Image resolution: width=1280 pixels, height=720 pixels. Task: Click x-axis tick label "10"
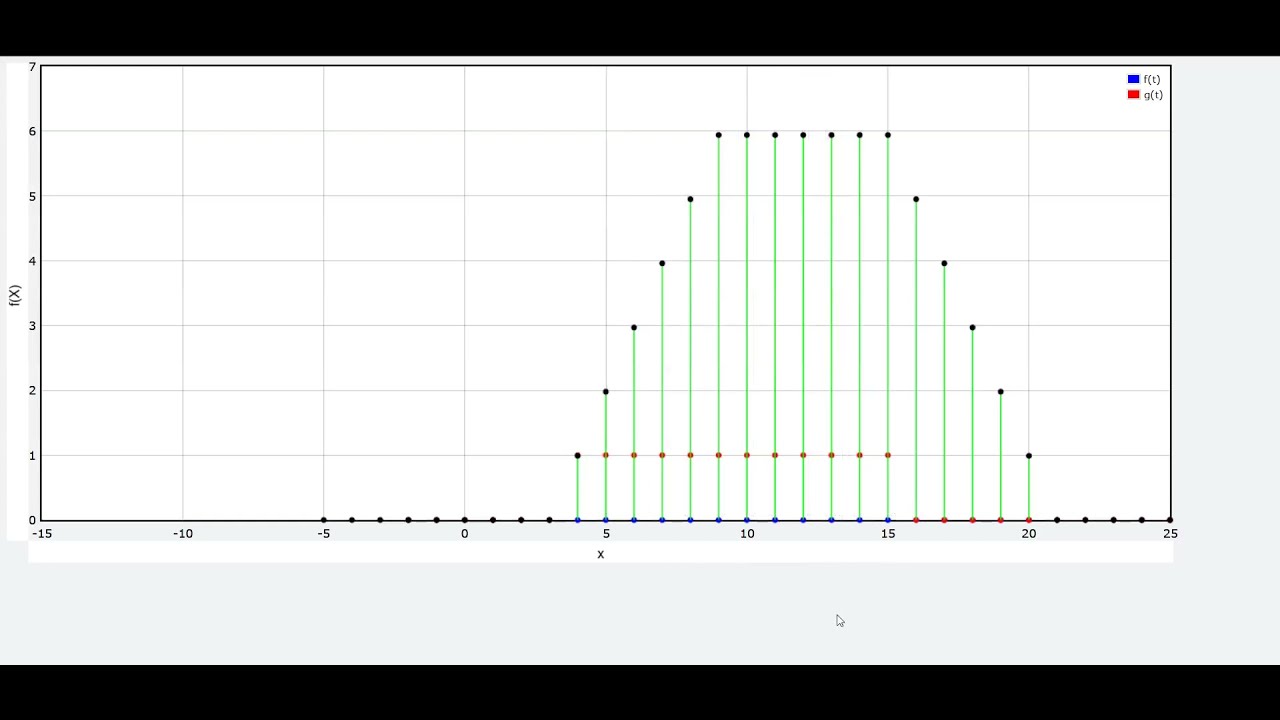747,534
